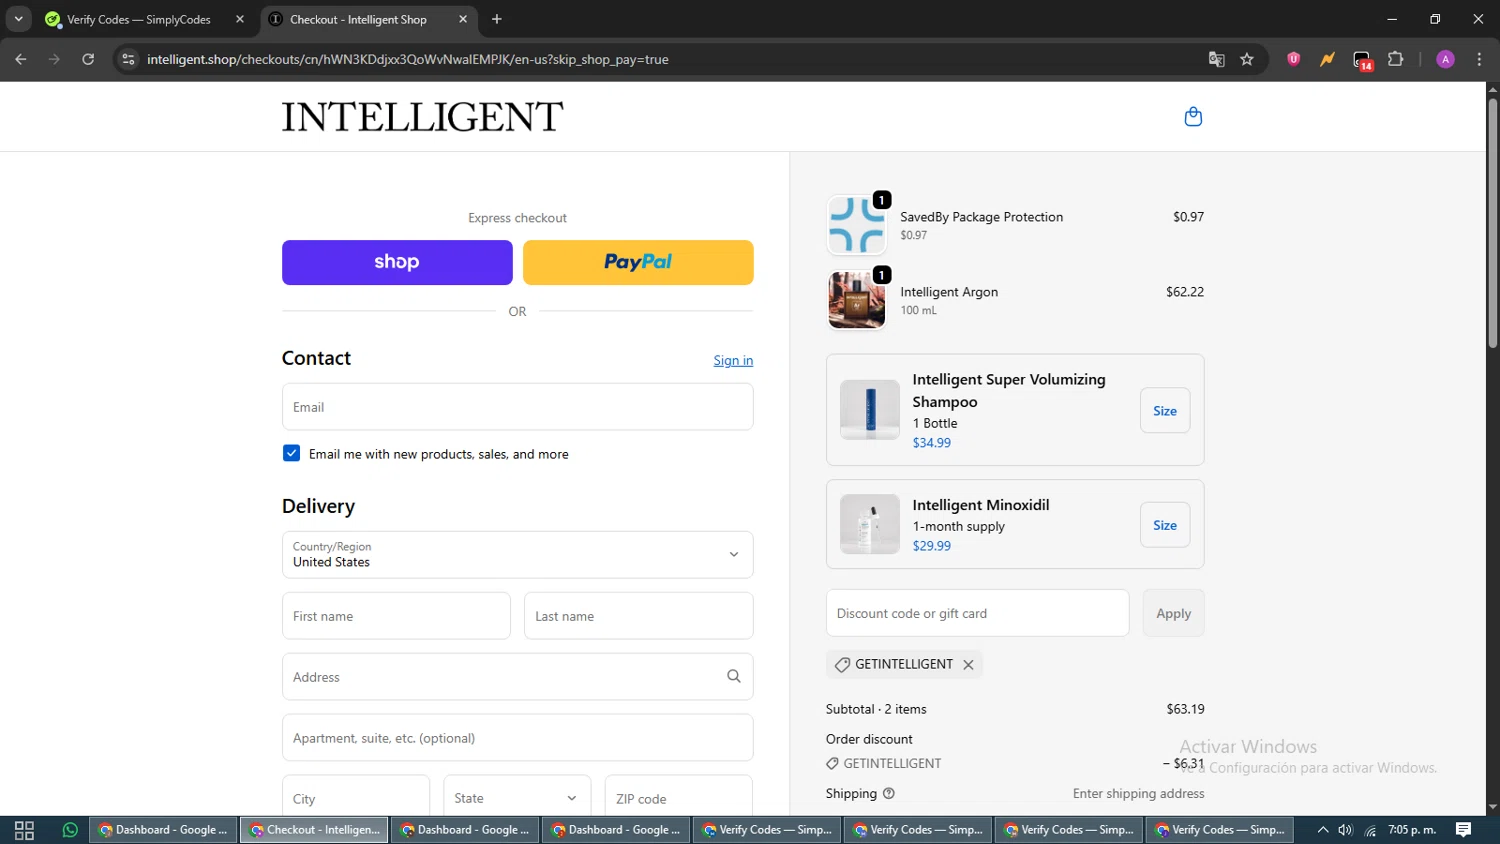Viewport: 1500px width, 844px height.
Task: Switch to the Verify Codes — SimplyCodes tab
Action: pyautogui.click(x=139, y=19)
